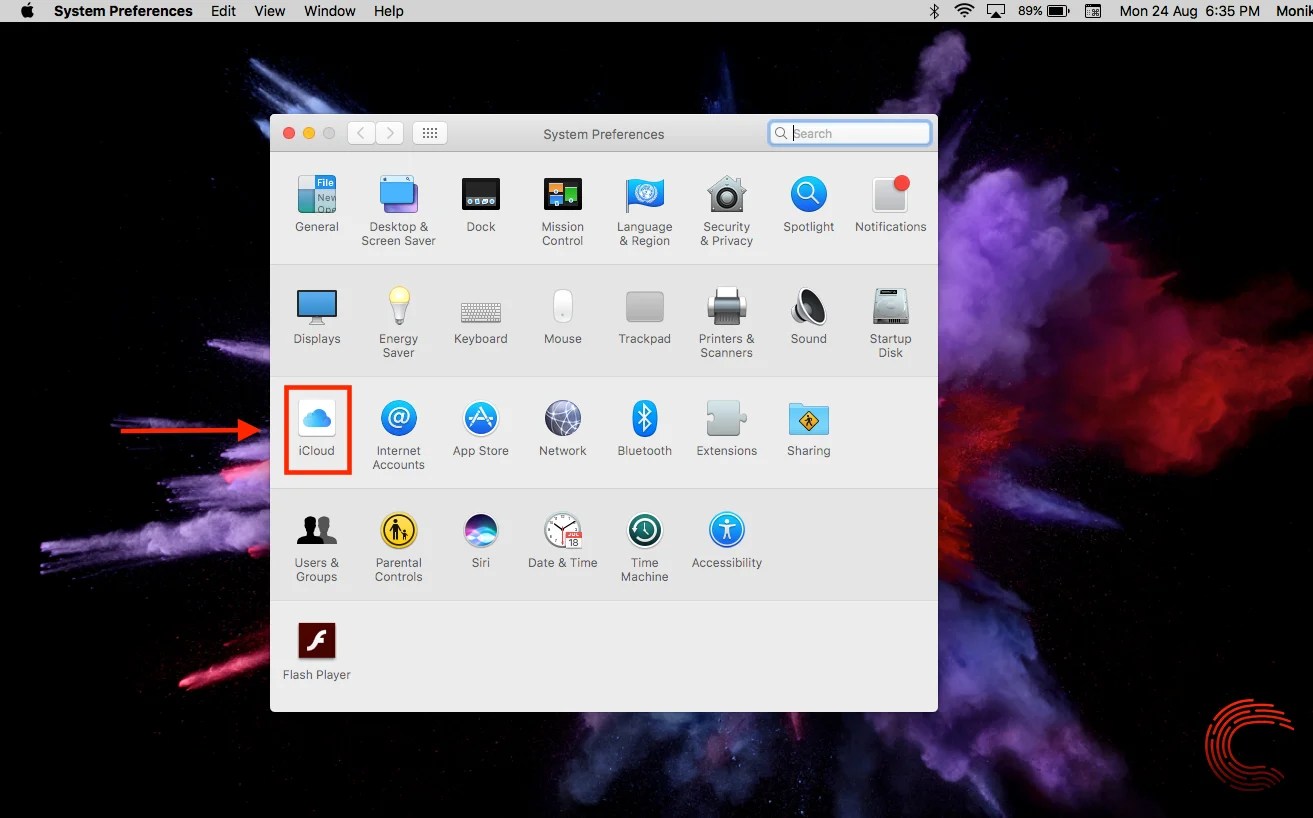This screenshot has width=1313, height=818.
Task: Click the Show All grid button
Action: (429, 132)
